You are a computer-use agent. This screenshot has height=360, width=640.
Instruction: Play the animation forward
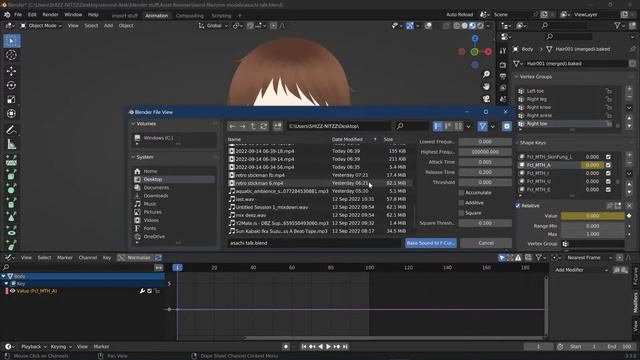coord(328,347)
